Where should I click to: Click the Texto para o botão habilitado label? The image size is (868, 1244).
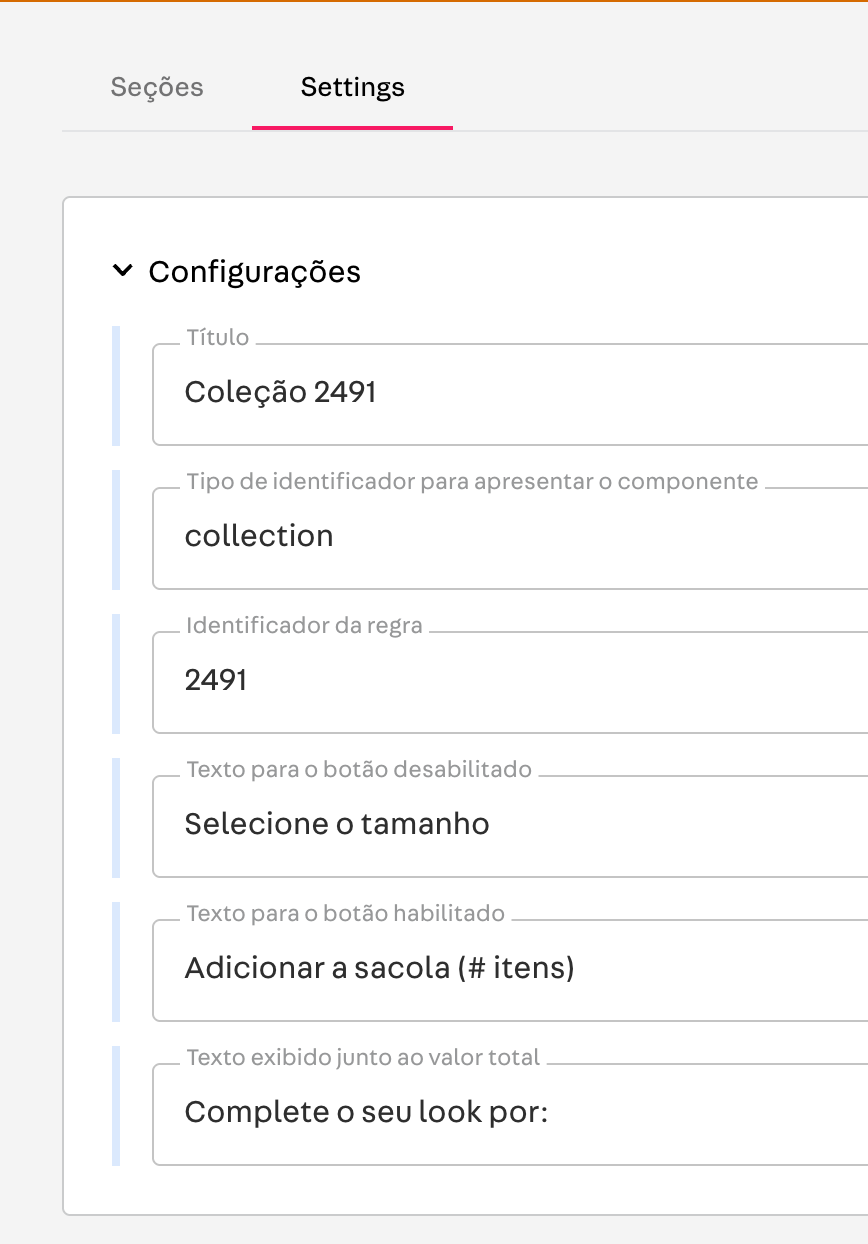346,914
